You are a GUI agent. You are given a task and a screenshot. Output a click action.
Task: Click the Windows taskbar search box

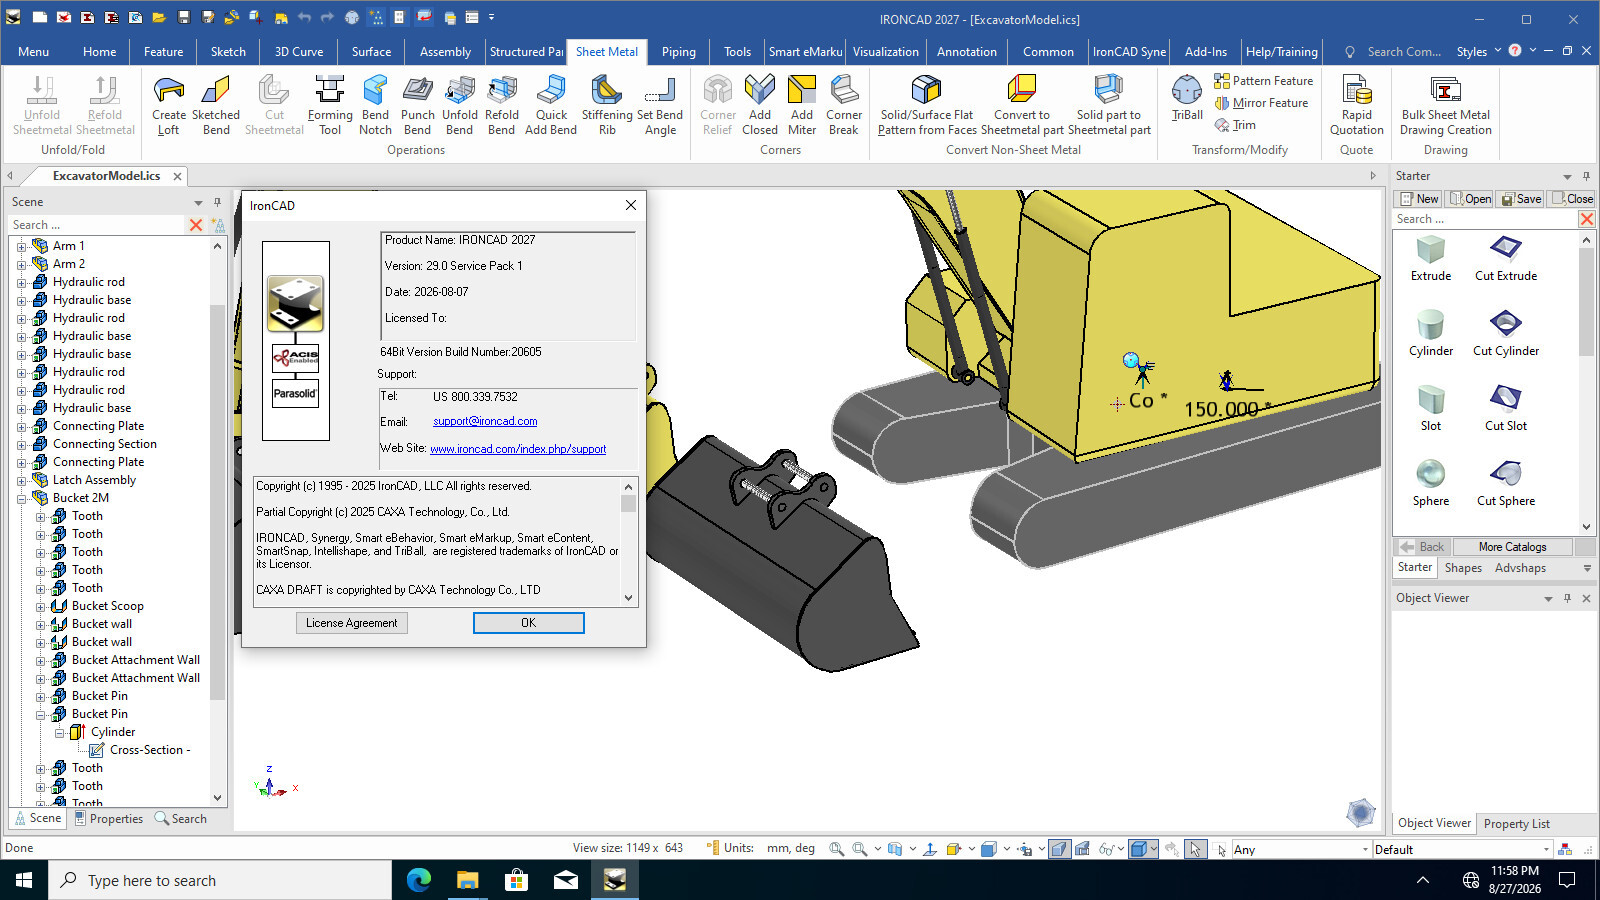(220, 880)
